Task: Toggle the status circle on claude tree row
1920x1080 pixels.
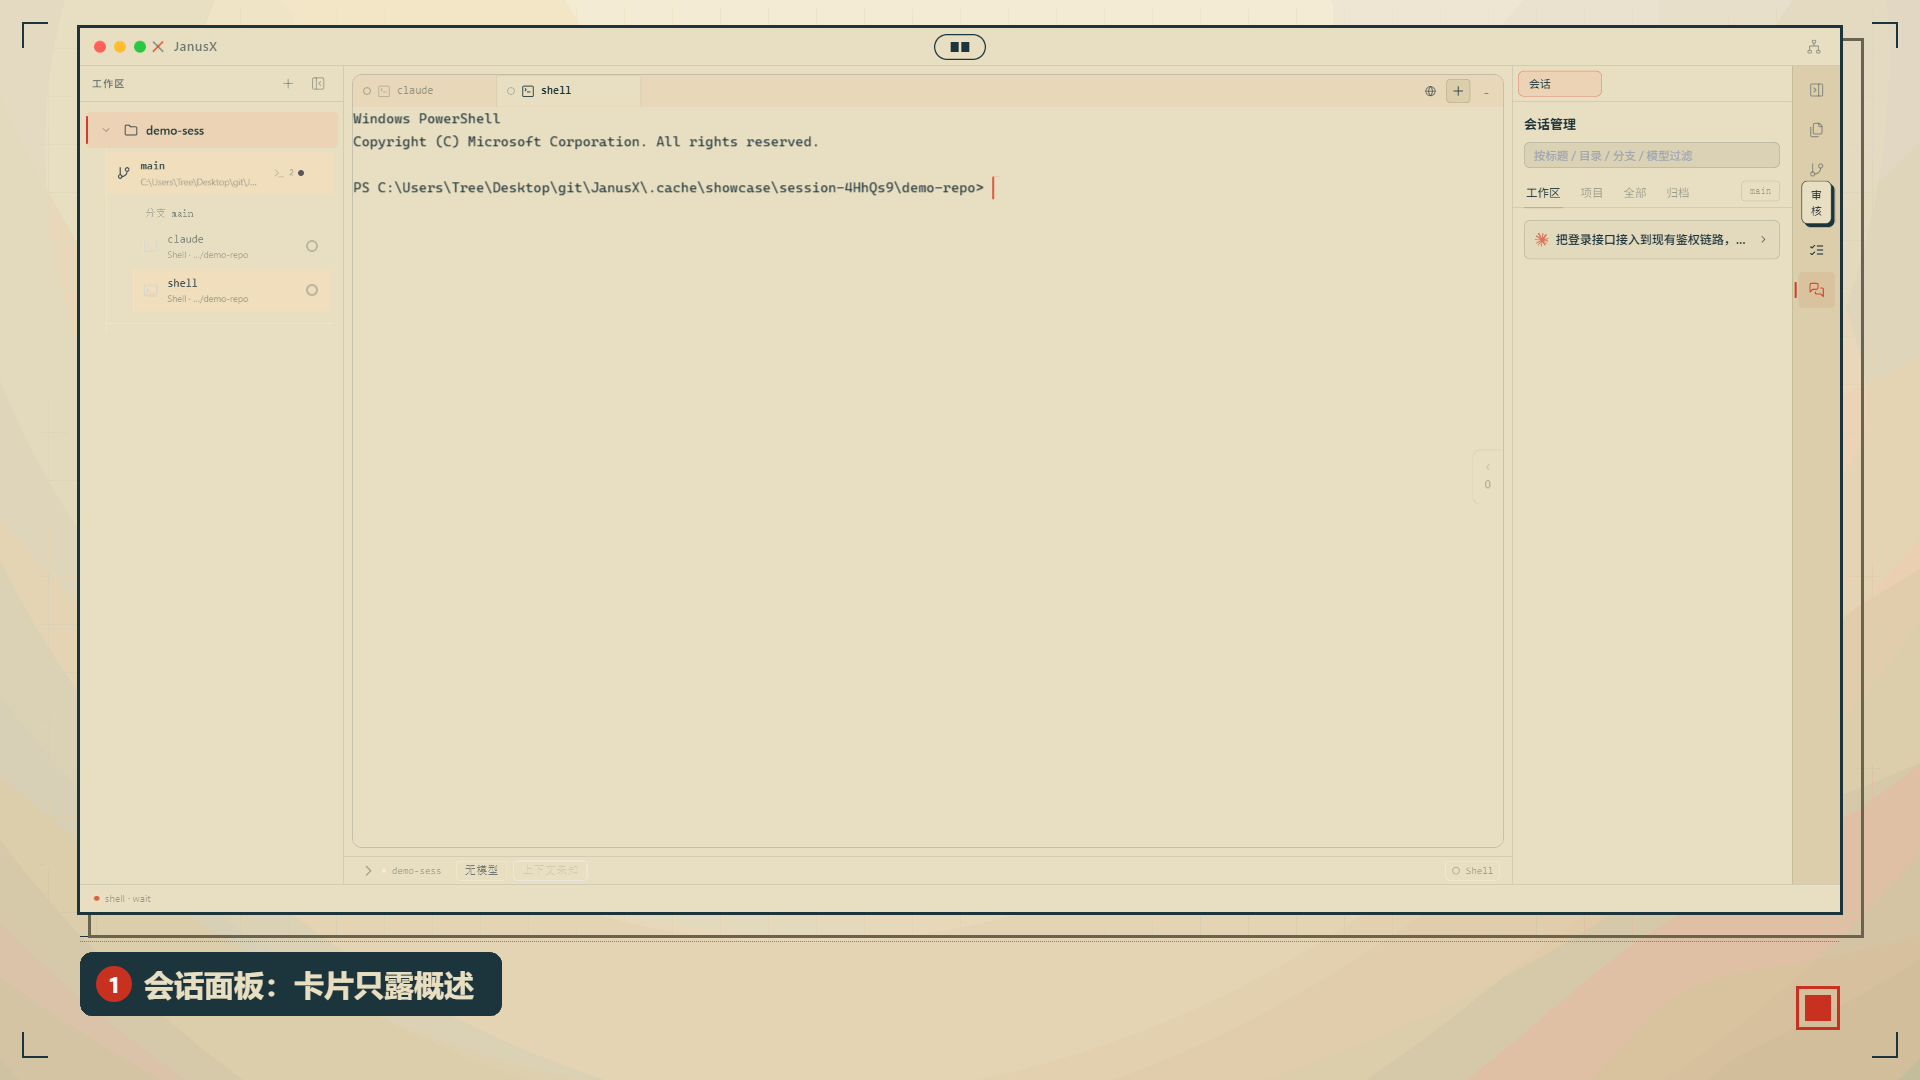Action: click(x=312, y=246)
